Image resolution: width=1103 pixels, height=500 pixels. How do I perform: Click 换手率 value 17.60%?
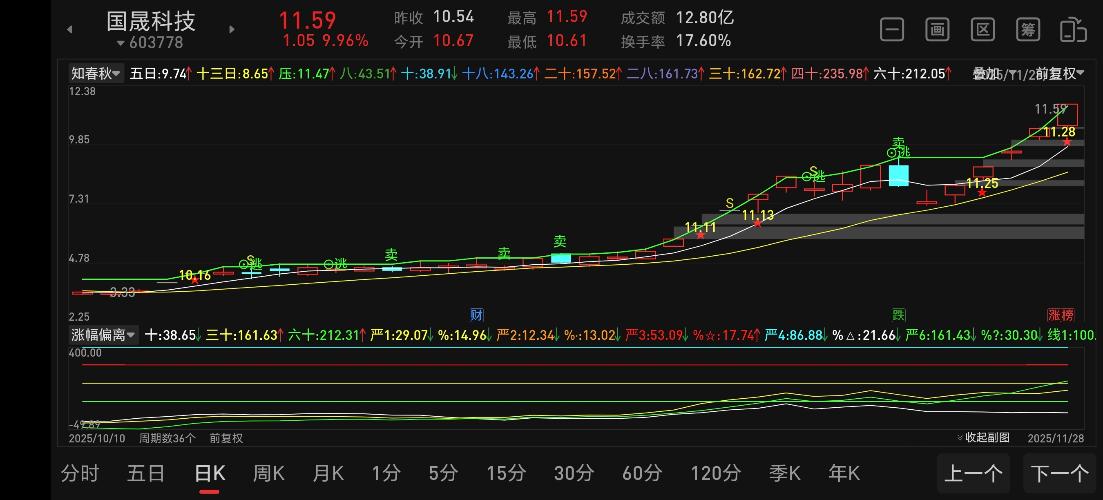pyautogui.click(x=703, y=41)
